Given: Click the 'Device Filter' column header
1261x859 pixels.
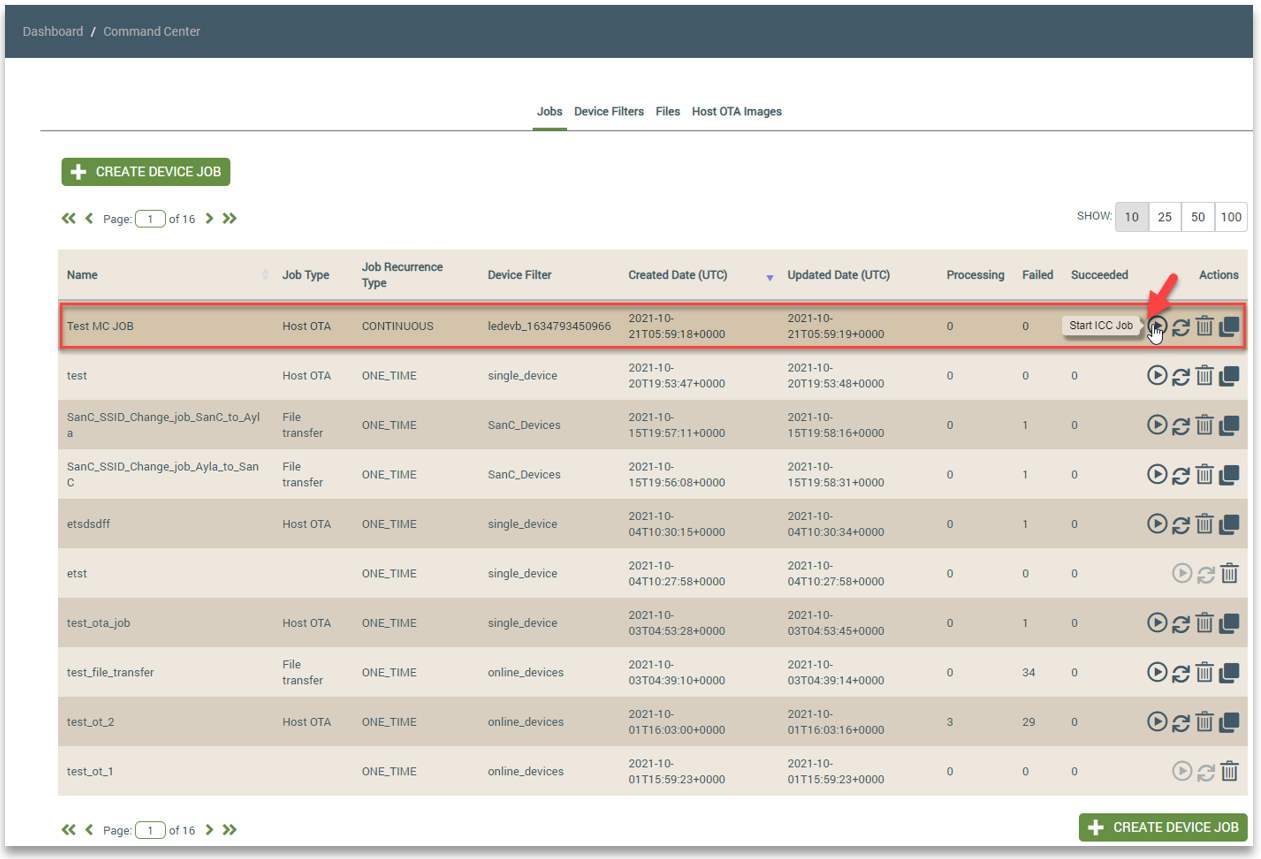Looking at the screenshot, I should [x=520, y=275].
